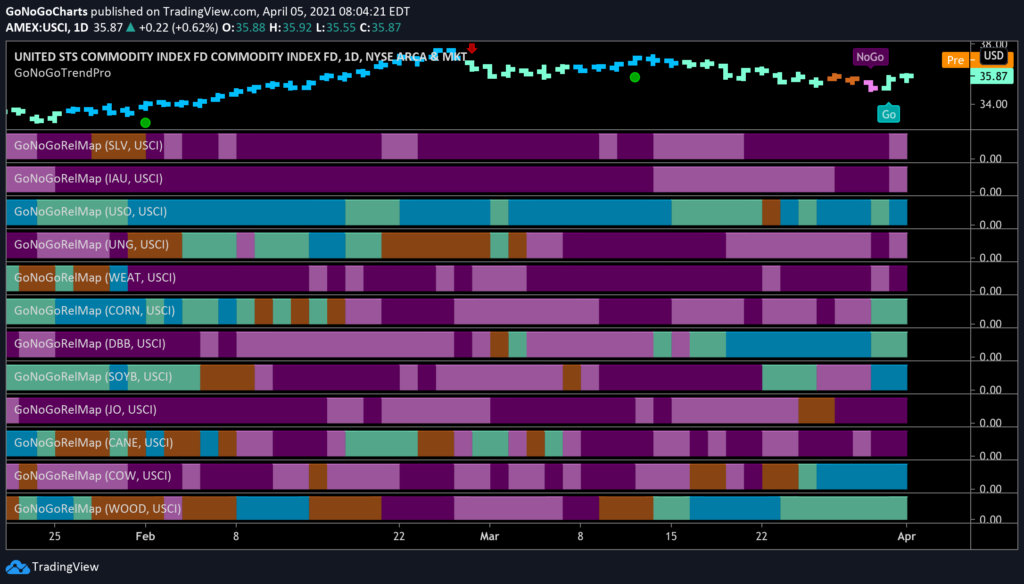1024x584 pixels.
Task: Select the GoNoGoRelMap (SOYB, USCI) label
Action: click(x=93, y=377)
